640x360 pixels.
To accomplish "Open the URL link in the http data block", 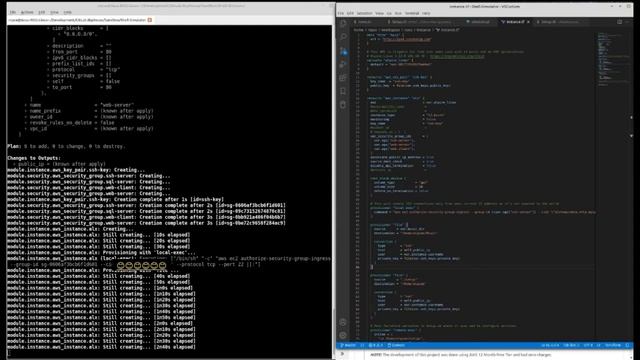I will click(407, 39).
